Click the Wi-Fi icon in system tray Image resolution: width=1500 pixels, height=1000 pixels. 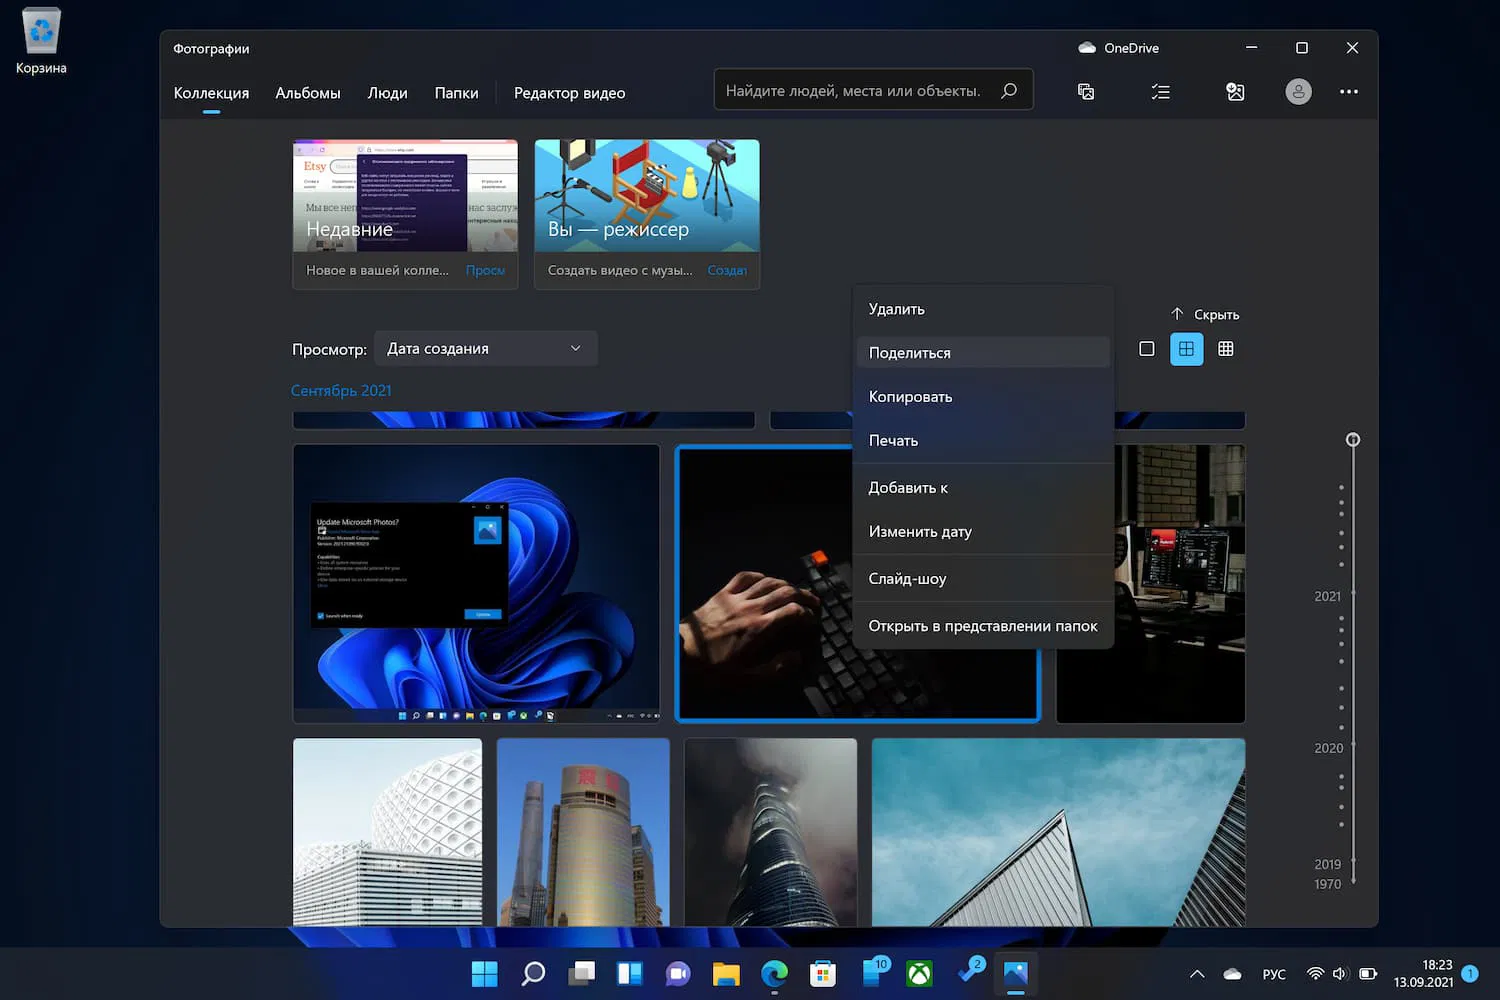pos(1316,974)
